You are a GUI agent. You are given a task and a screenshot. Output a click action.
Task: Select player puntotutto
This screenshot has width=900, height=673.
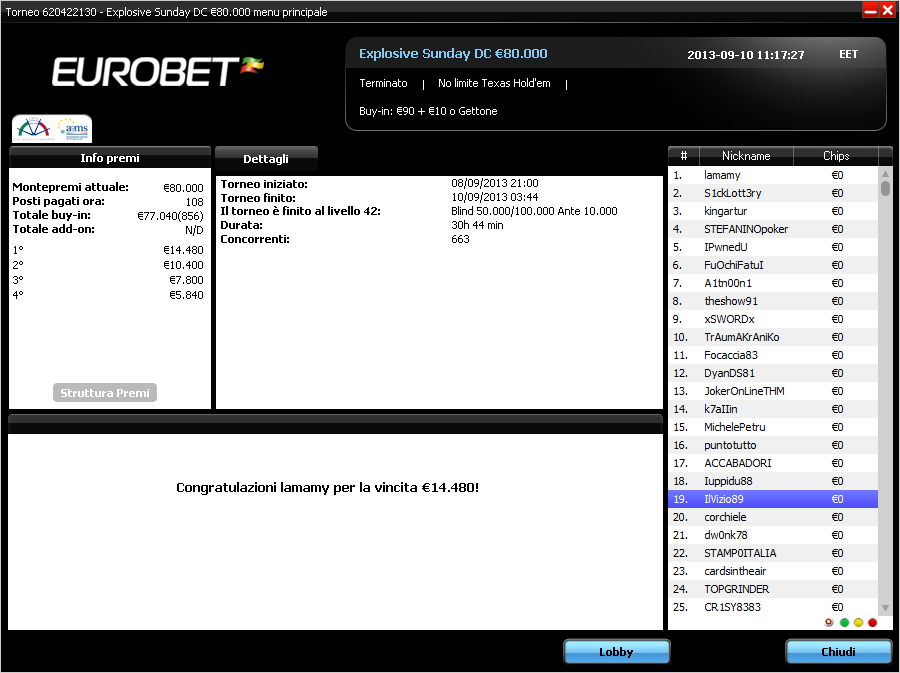click(773, 445)
